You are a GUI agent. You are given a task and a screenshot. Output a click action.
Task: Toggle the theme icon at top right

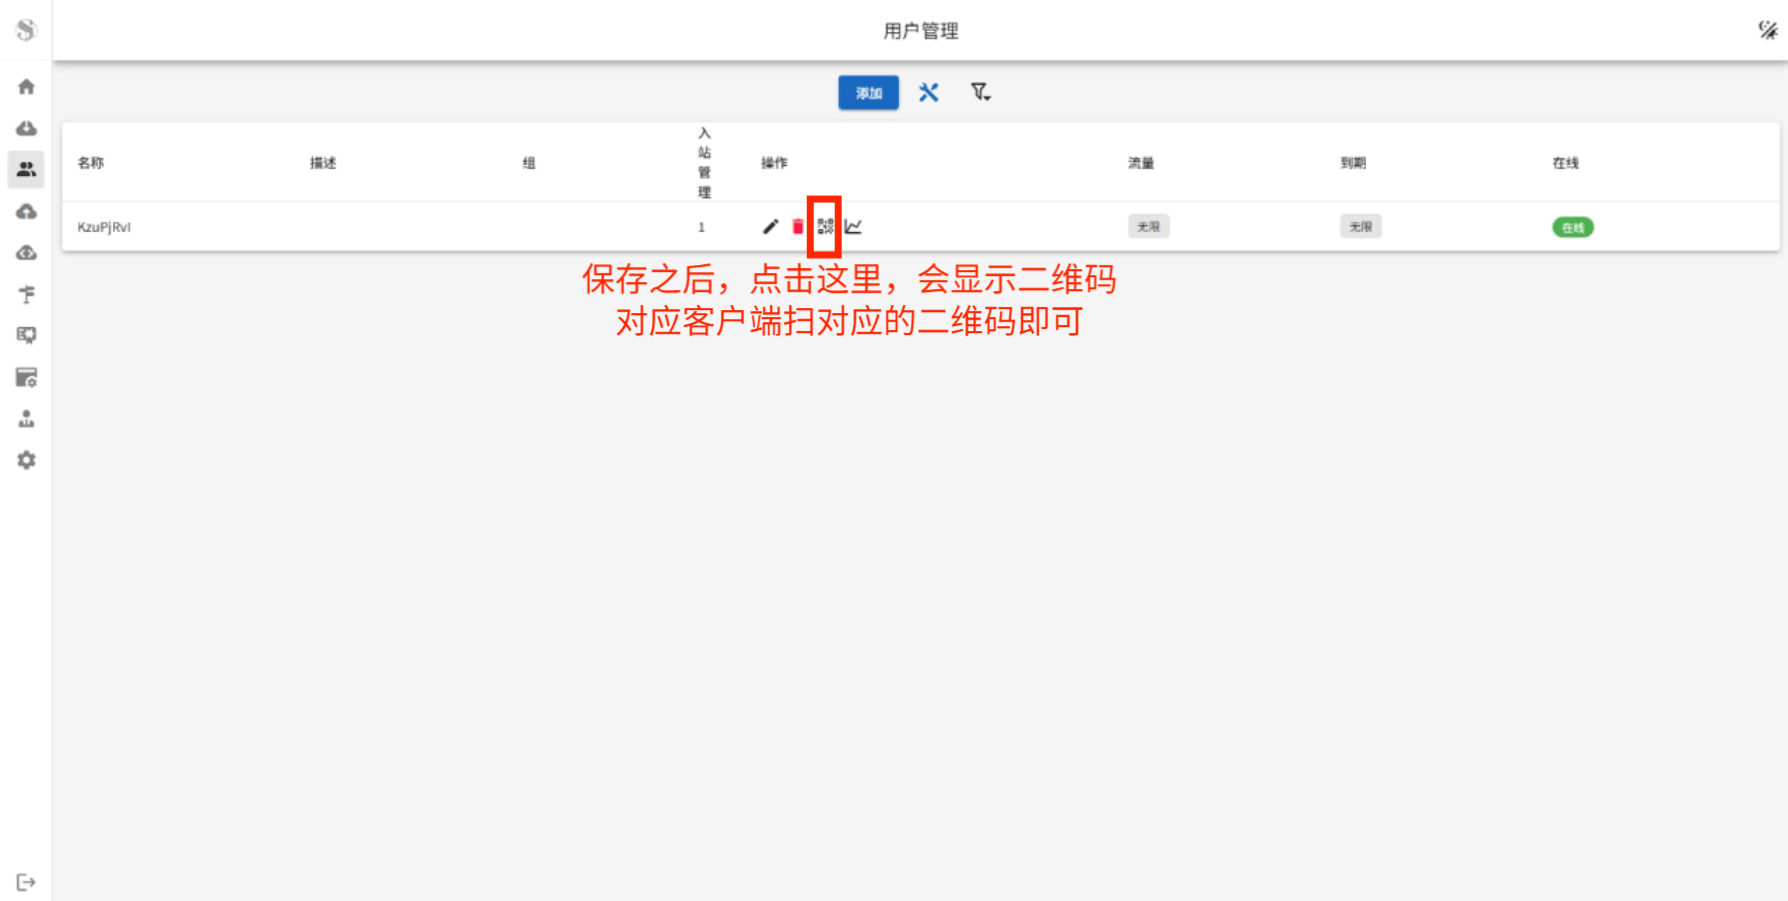click(x=1767, y=31)
